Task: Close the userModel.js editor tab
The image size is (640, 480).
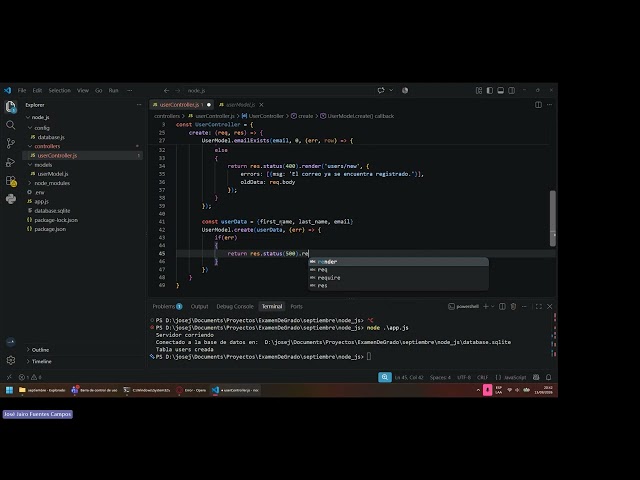Action: (262, 105)
